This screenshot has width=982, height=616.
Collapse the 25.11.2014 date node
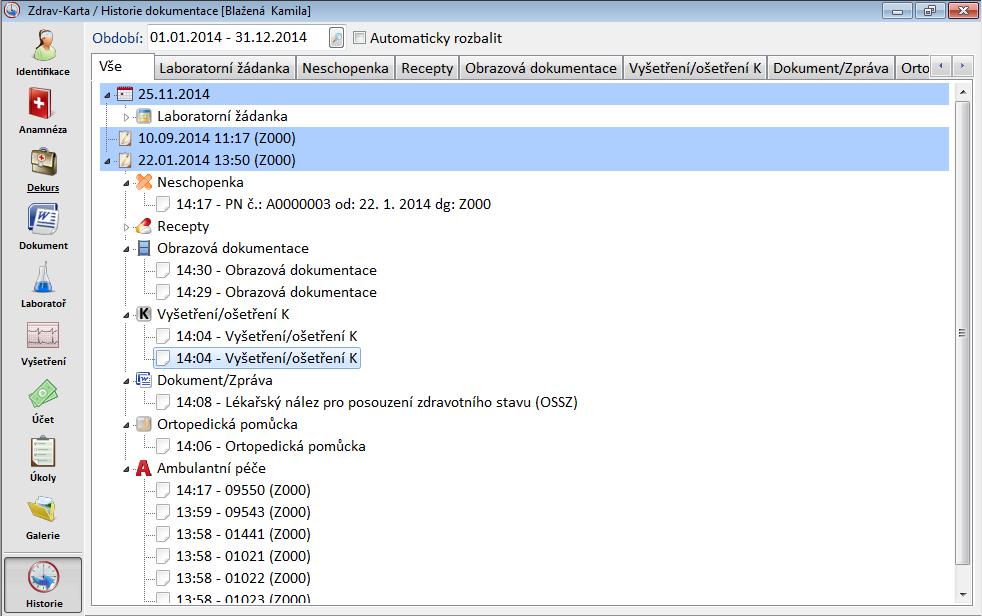coord(107,95)
